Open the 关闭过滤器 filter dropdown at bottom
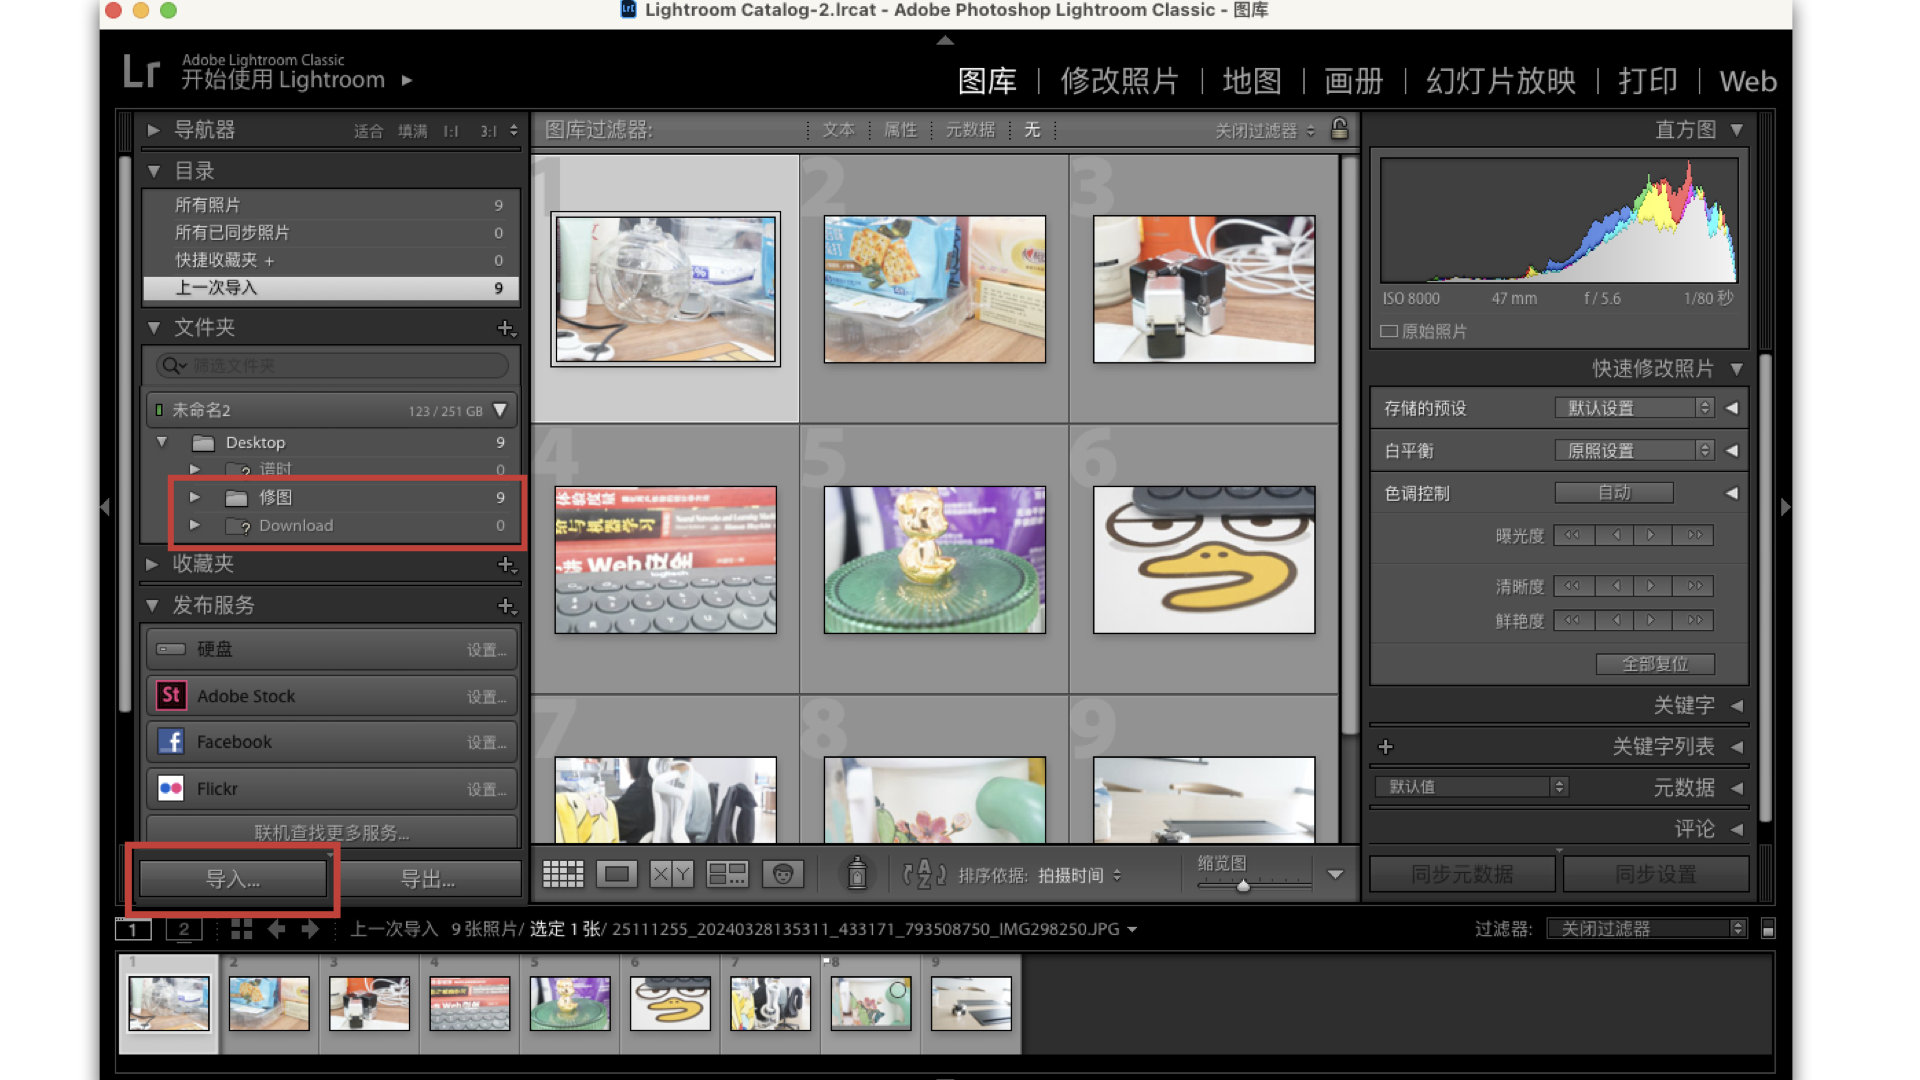 click(1646, 929)
